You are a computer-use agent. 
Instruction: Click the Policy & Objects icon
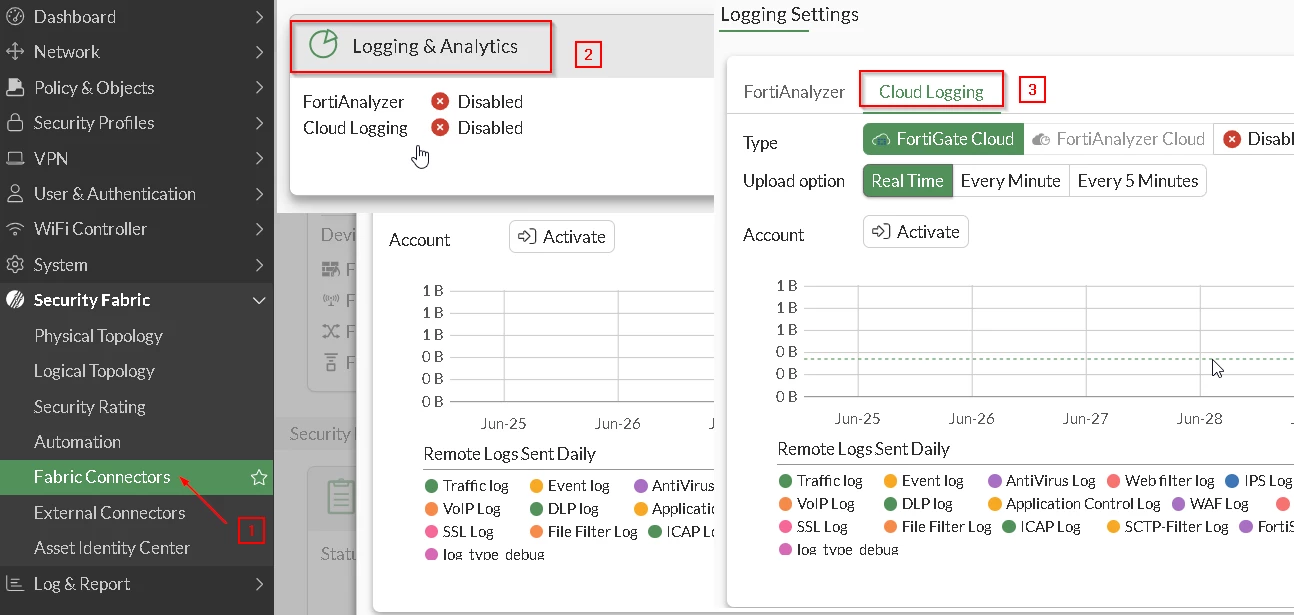click(15, 87)
